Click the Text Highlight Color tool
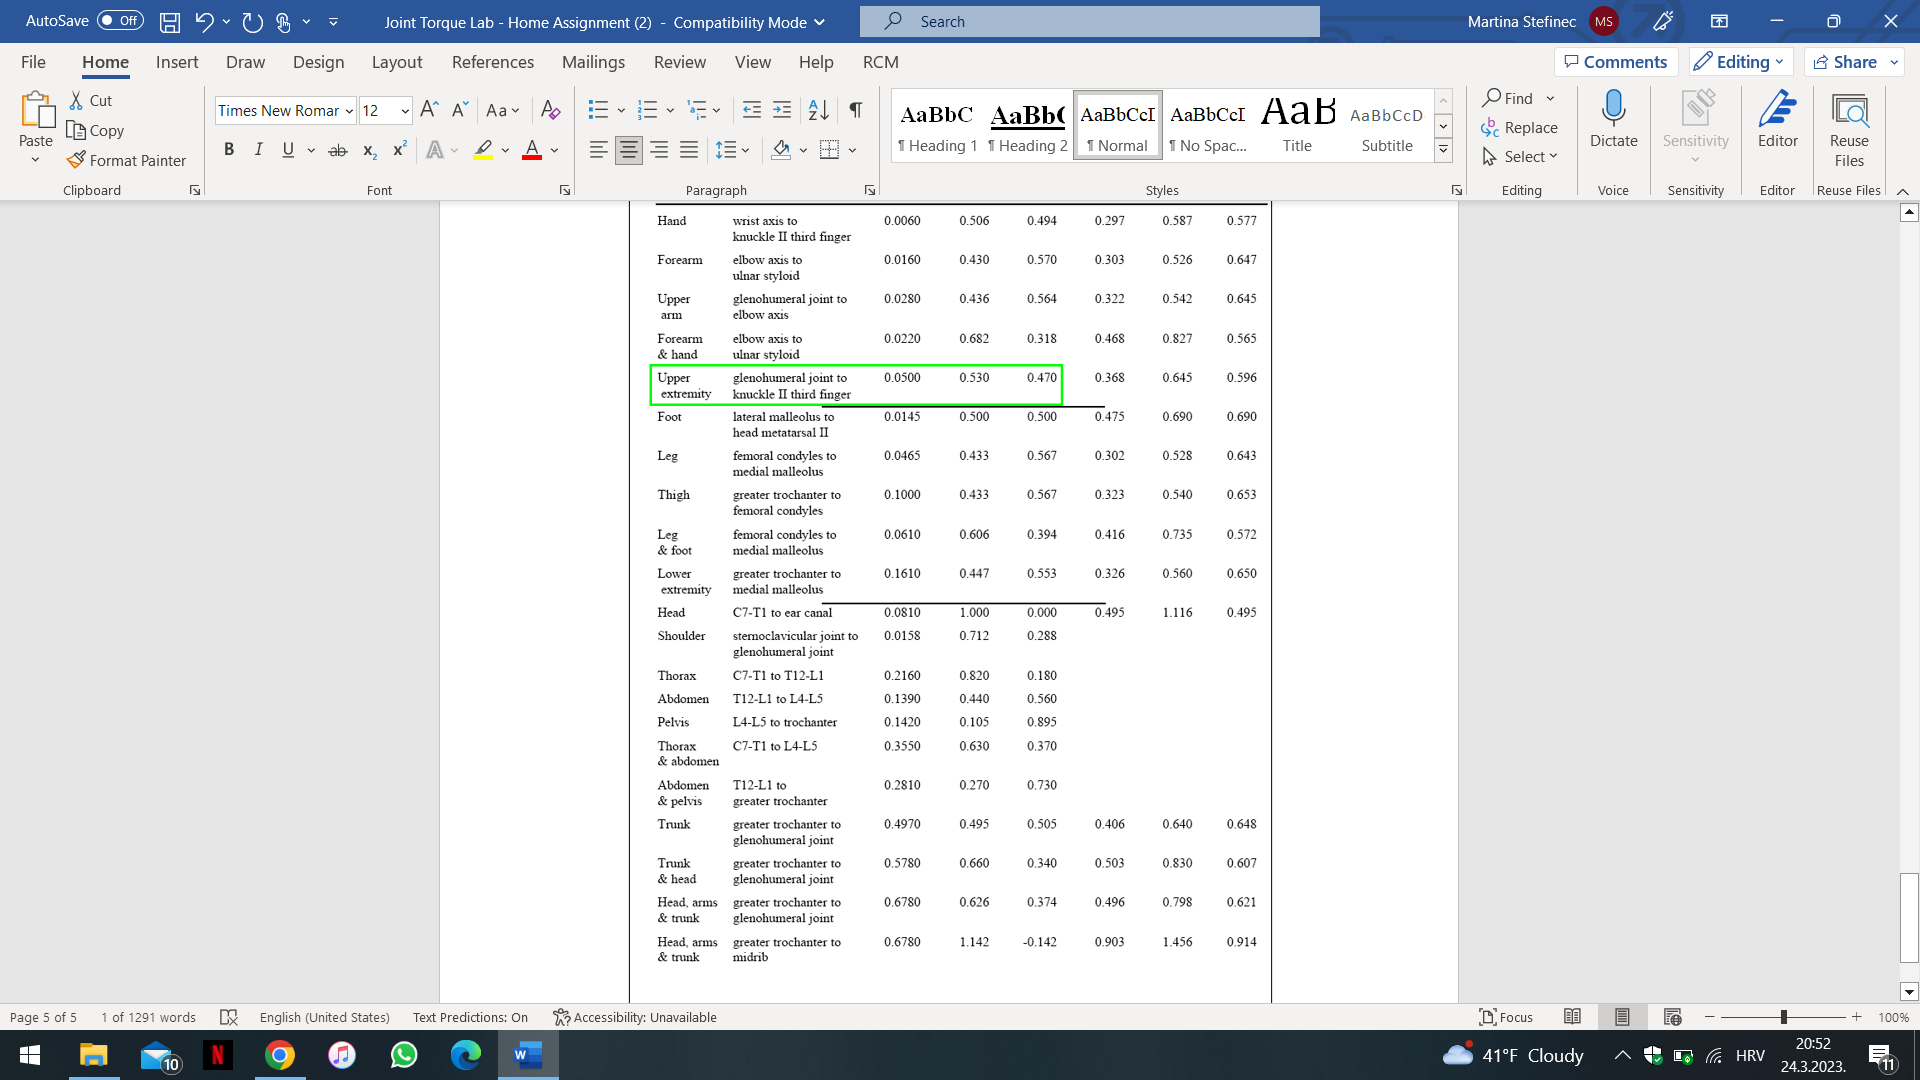This screenshot has width=1920, height=1080. pos(482,149)
